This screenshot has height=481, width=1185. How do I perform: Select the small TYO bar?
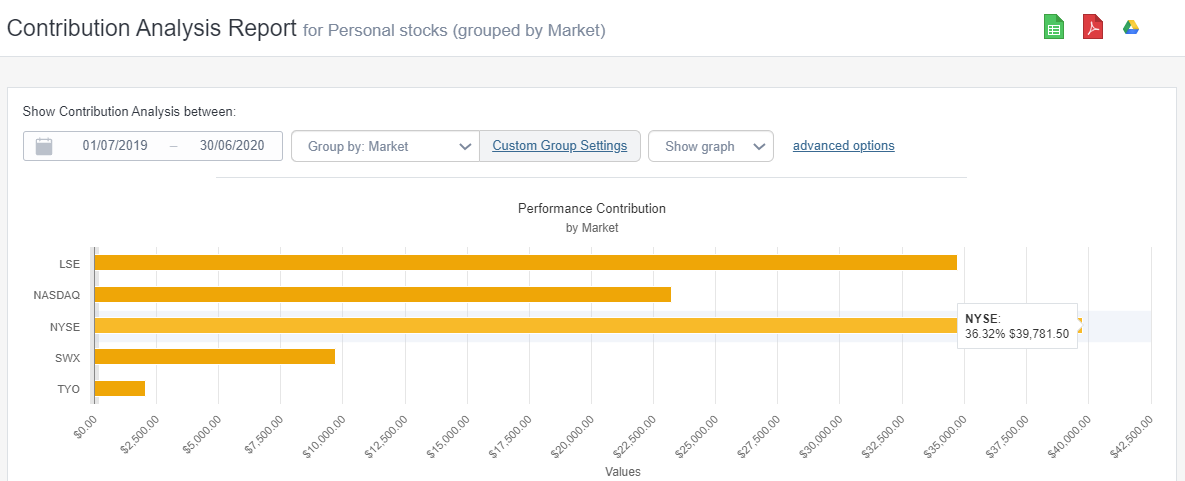click(x=119, y=388)
